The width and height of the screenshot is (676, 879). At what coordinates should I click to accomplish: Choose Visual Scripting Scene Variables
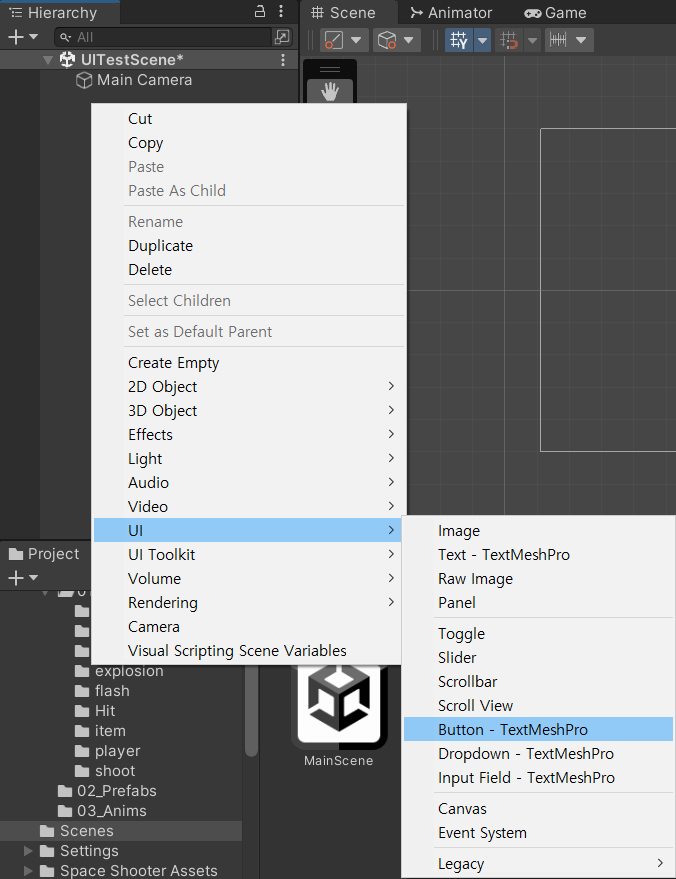tap(247, 651)
